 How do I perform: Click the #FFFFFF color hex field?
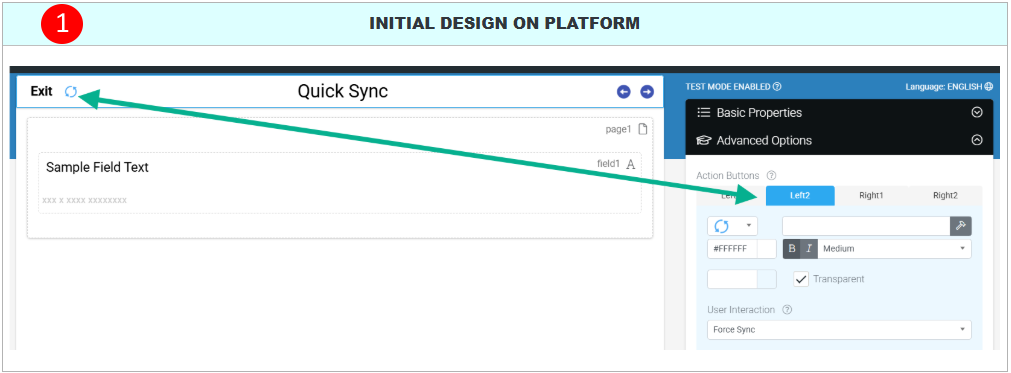click(732, 249)
